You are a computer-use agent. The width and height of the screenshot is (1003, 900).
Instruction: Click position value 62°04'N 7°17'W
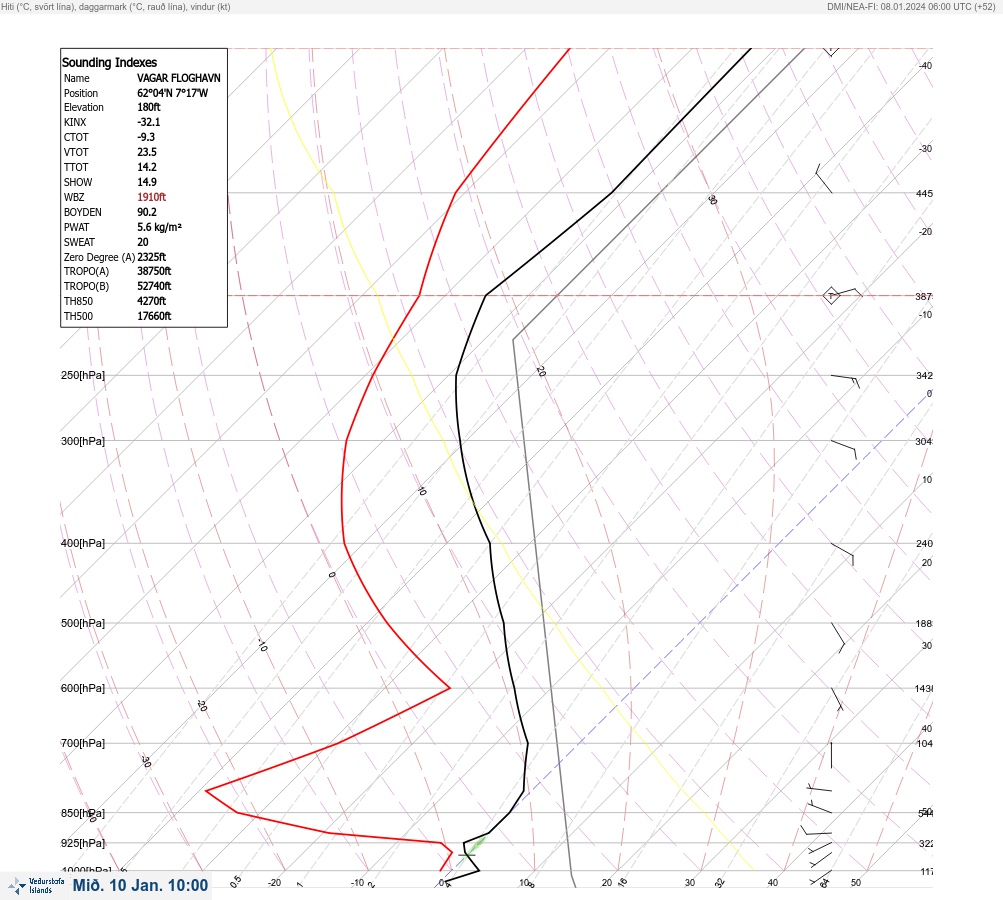(173, 93)
